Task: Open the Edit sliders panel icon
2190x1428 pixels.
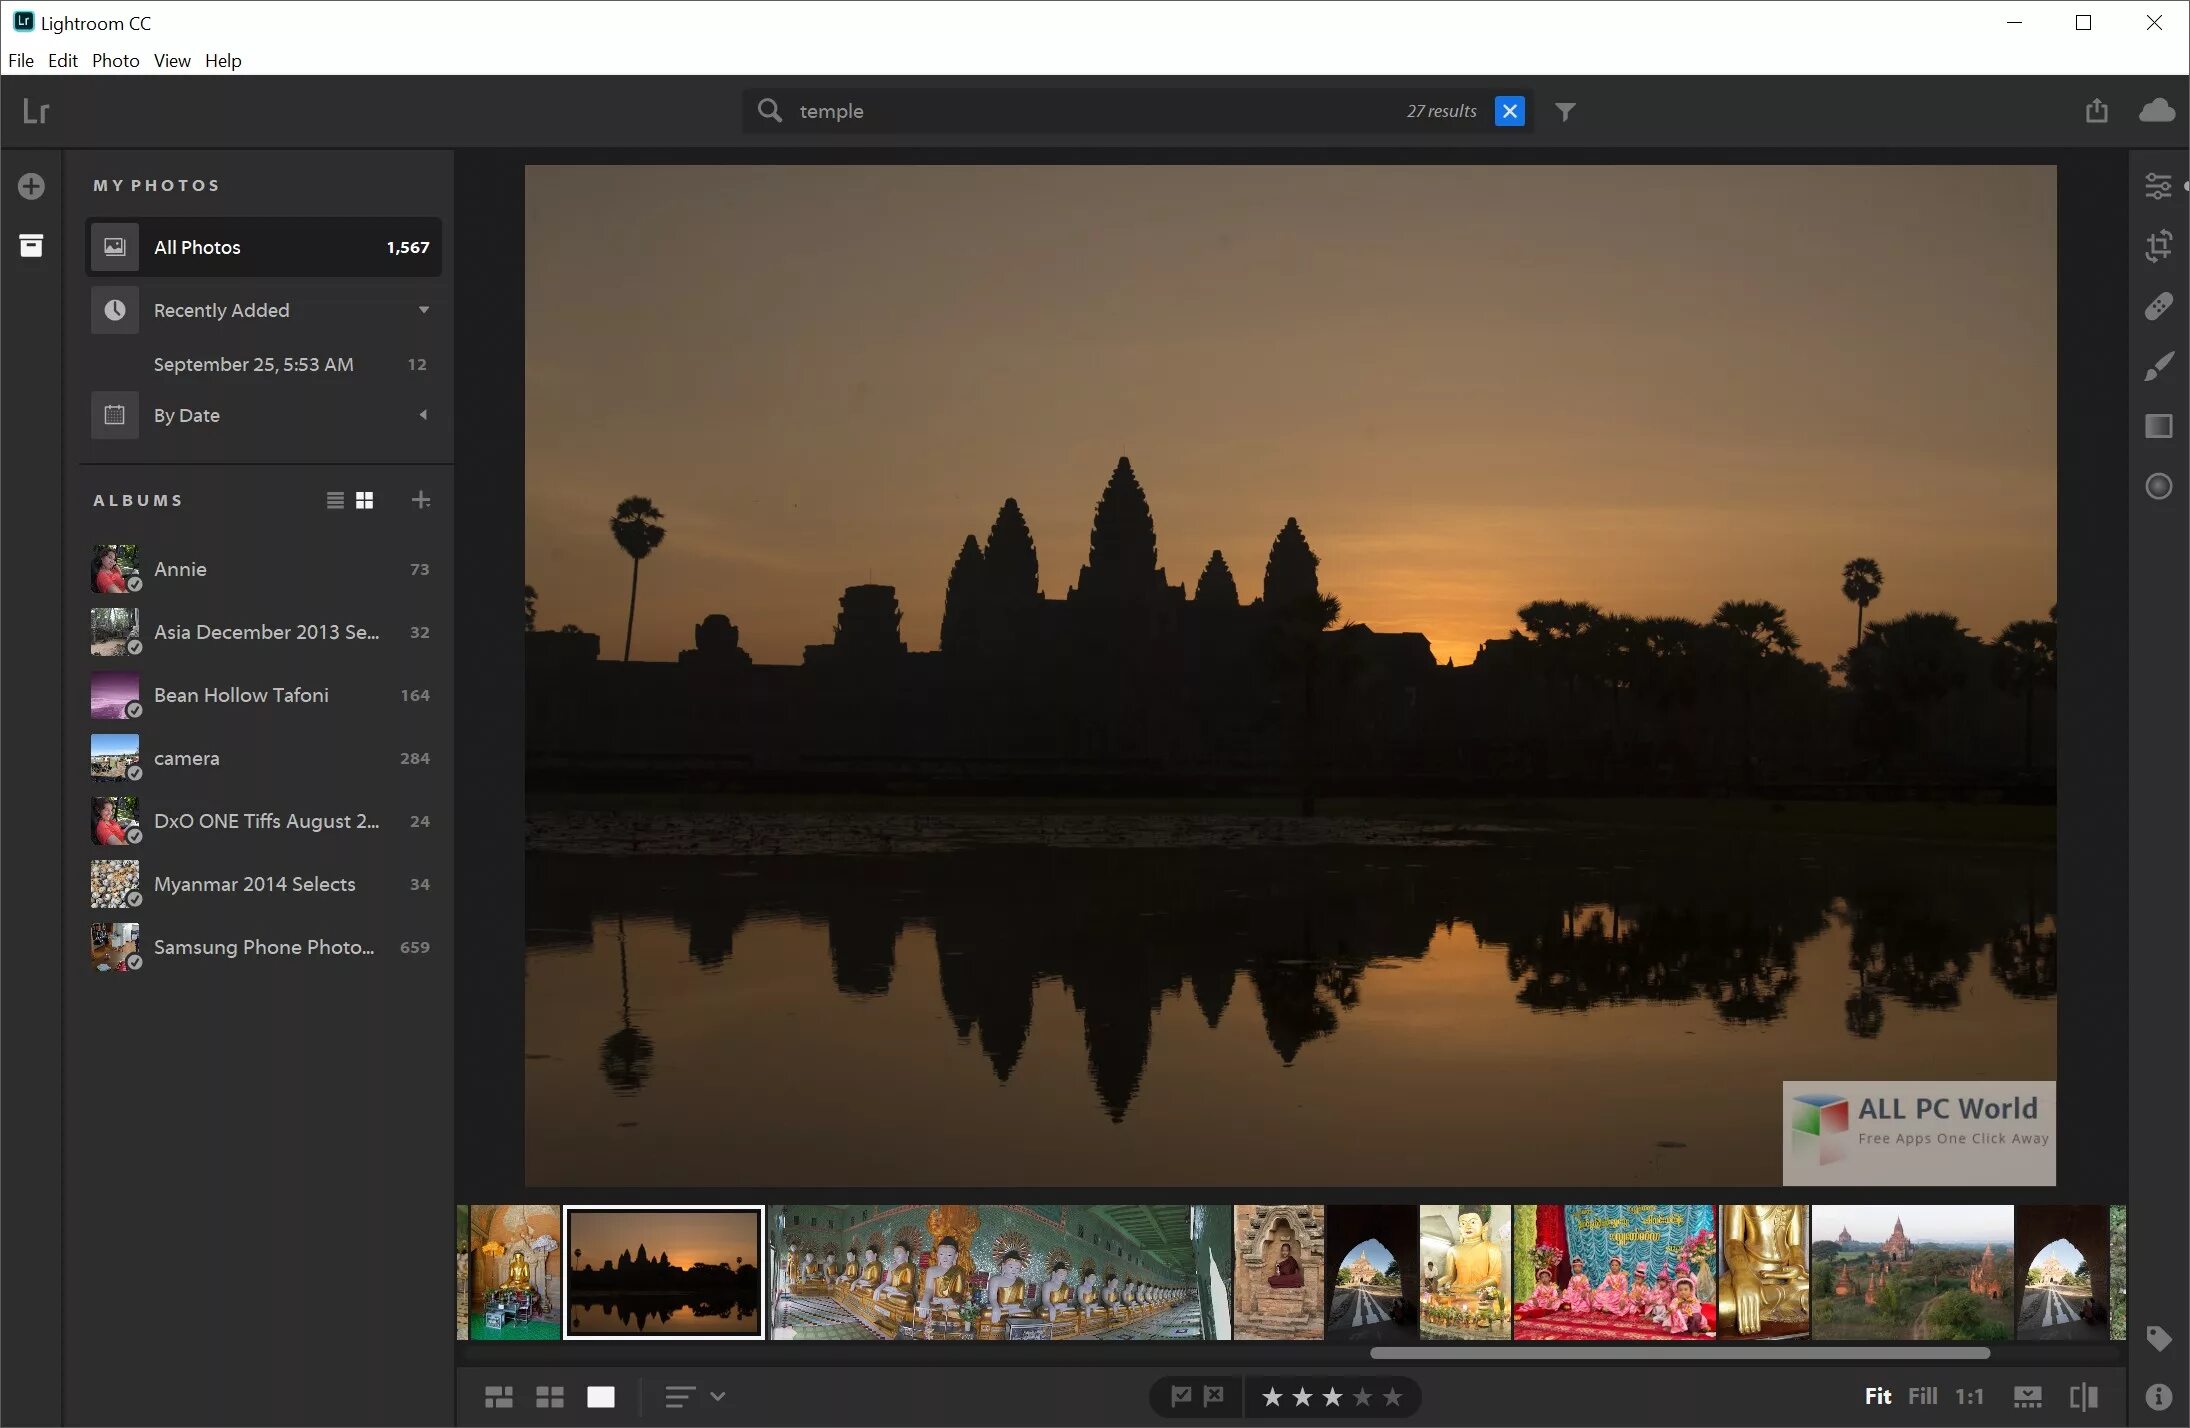Action: [x=2158, y=186]
